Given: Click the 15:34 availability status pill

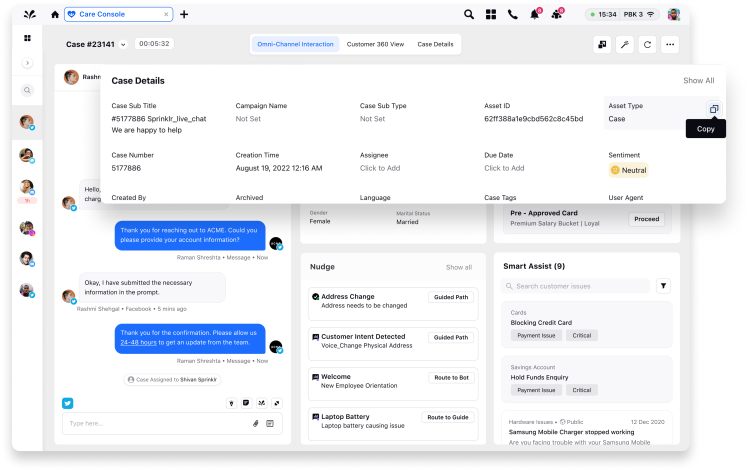Looking at the screenshot, I should tap(603, 14).
